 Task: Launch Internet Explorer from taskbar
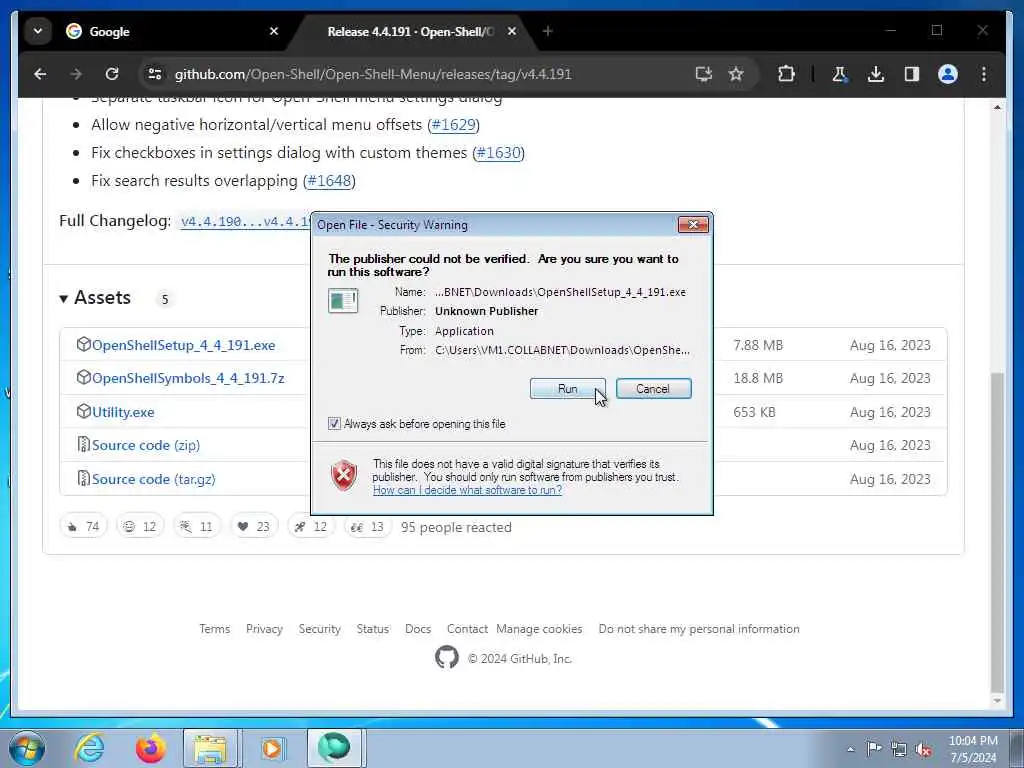89,748
